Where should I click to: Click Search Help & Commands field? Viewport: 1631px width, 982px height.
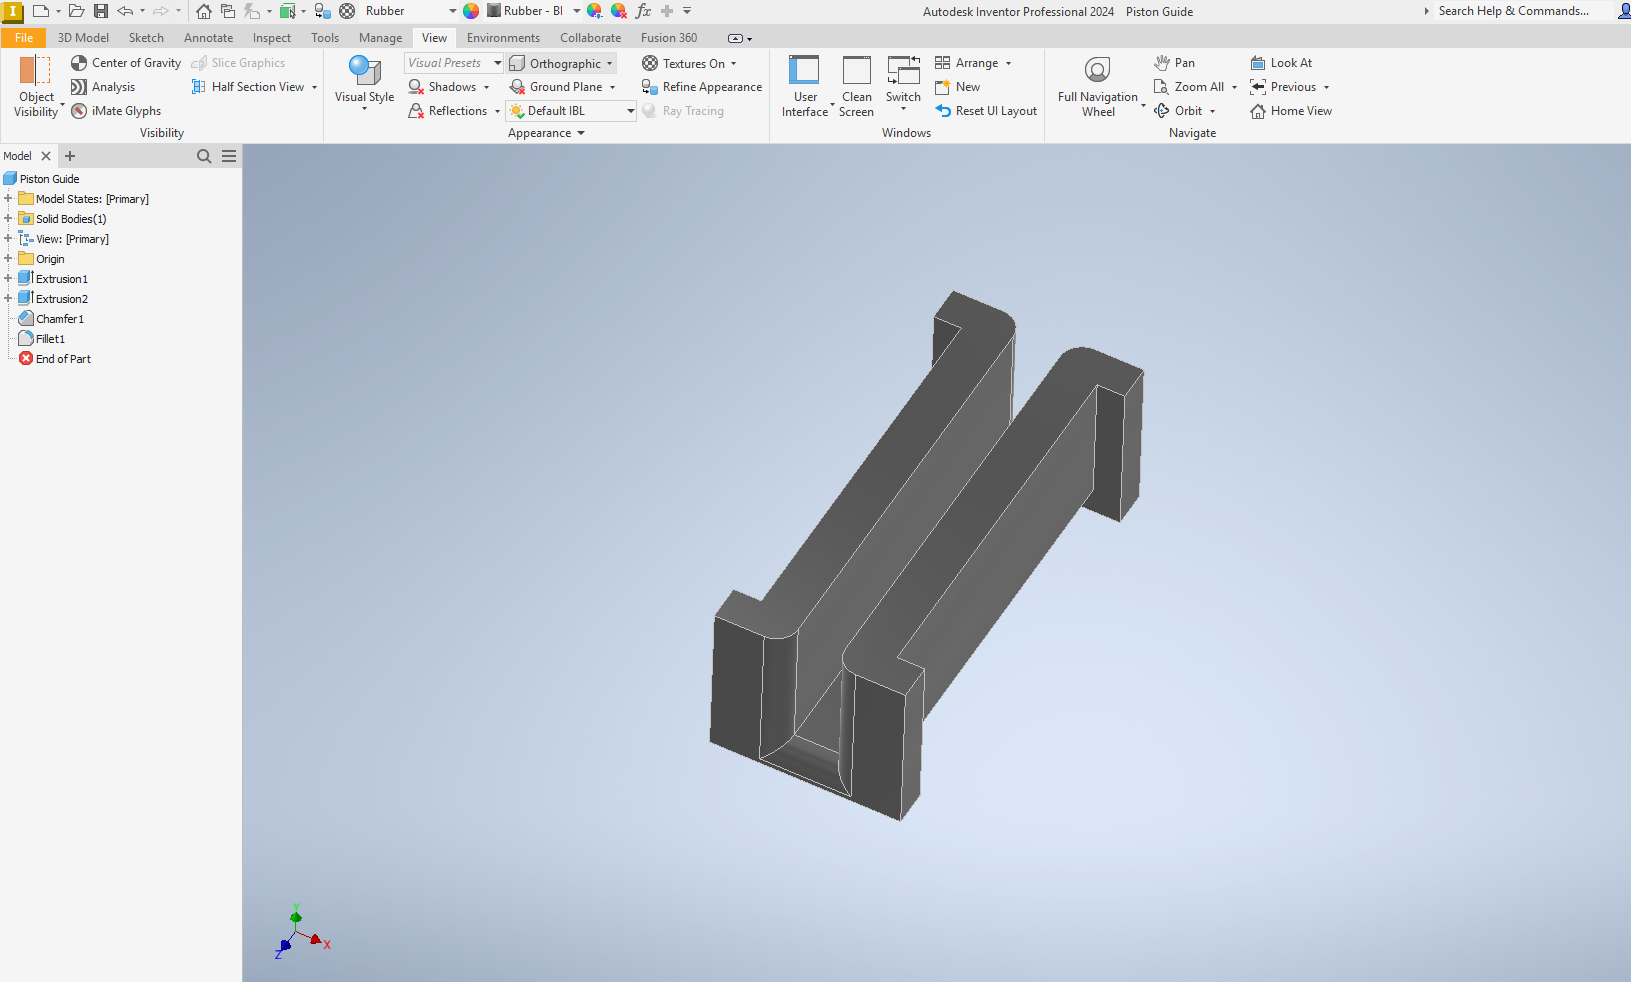1513,11
